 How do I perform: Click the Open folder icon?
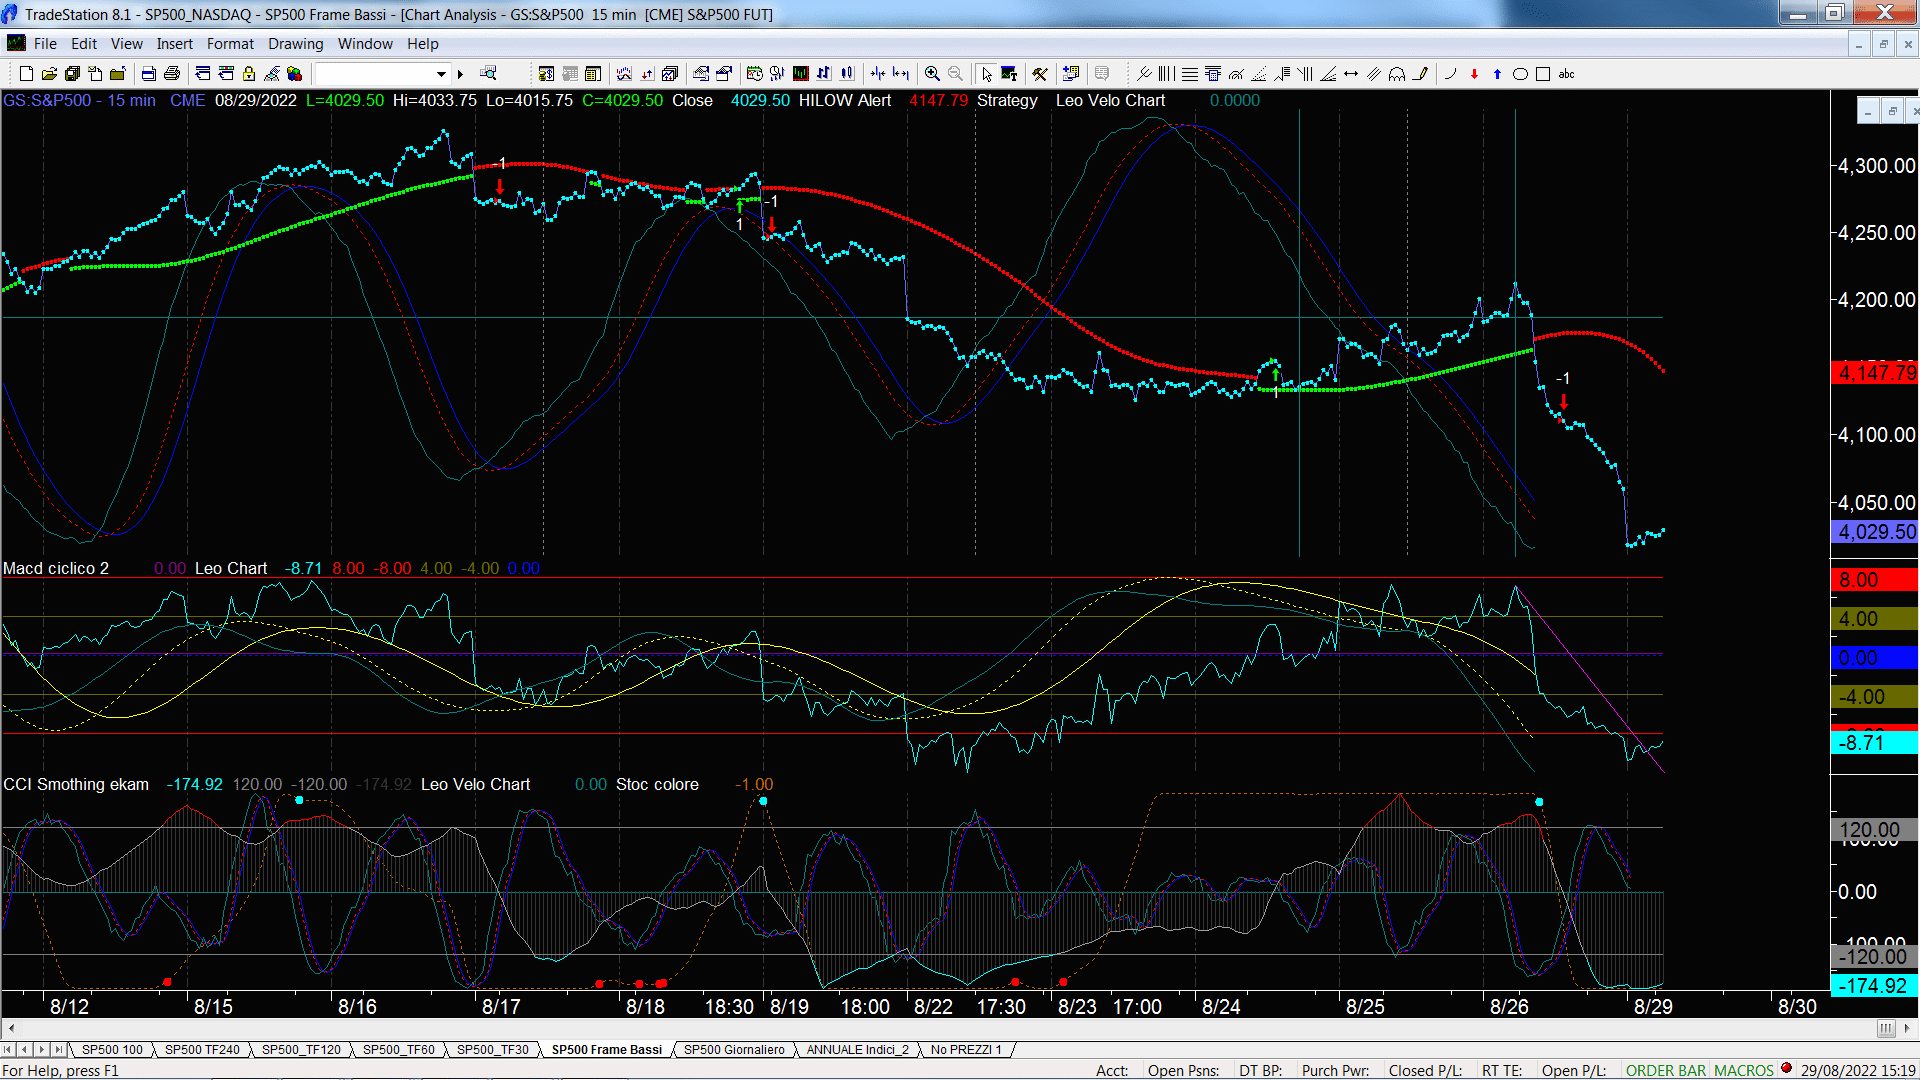tap(49, 74)
